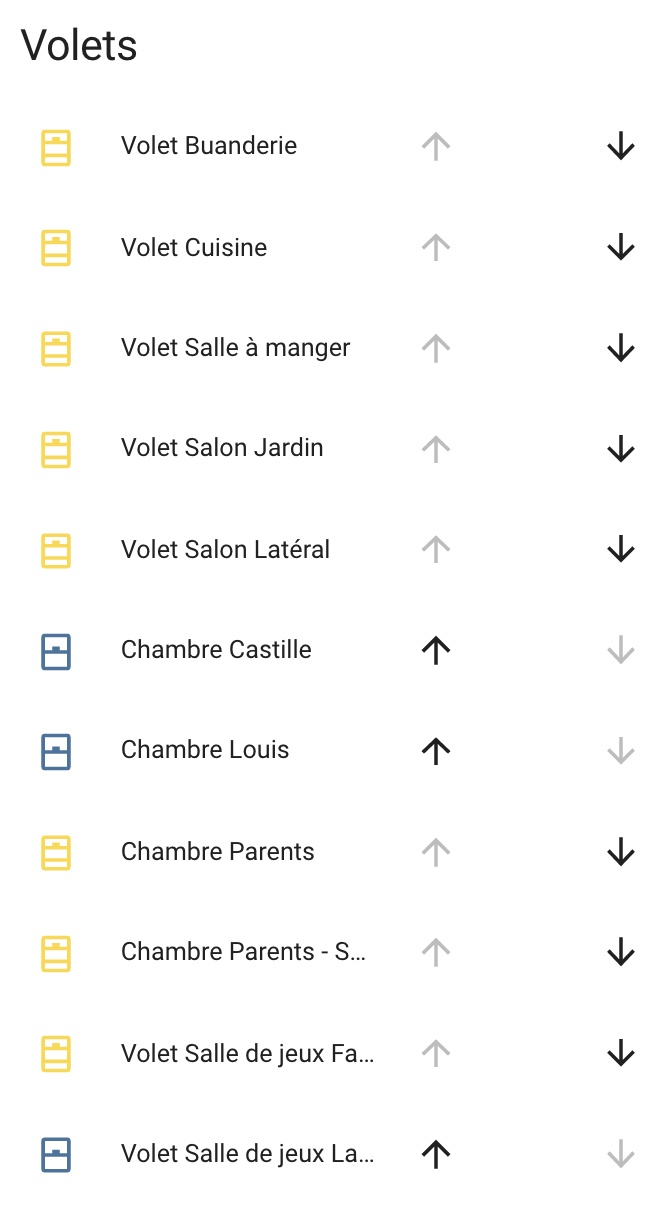Open the Chambre Castille shutter
Viewport: 666px width, 1214px height.
pyautogui.click(x=436, y=651)
